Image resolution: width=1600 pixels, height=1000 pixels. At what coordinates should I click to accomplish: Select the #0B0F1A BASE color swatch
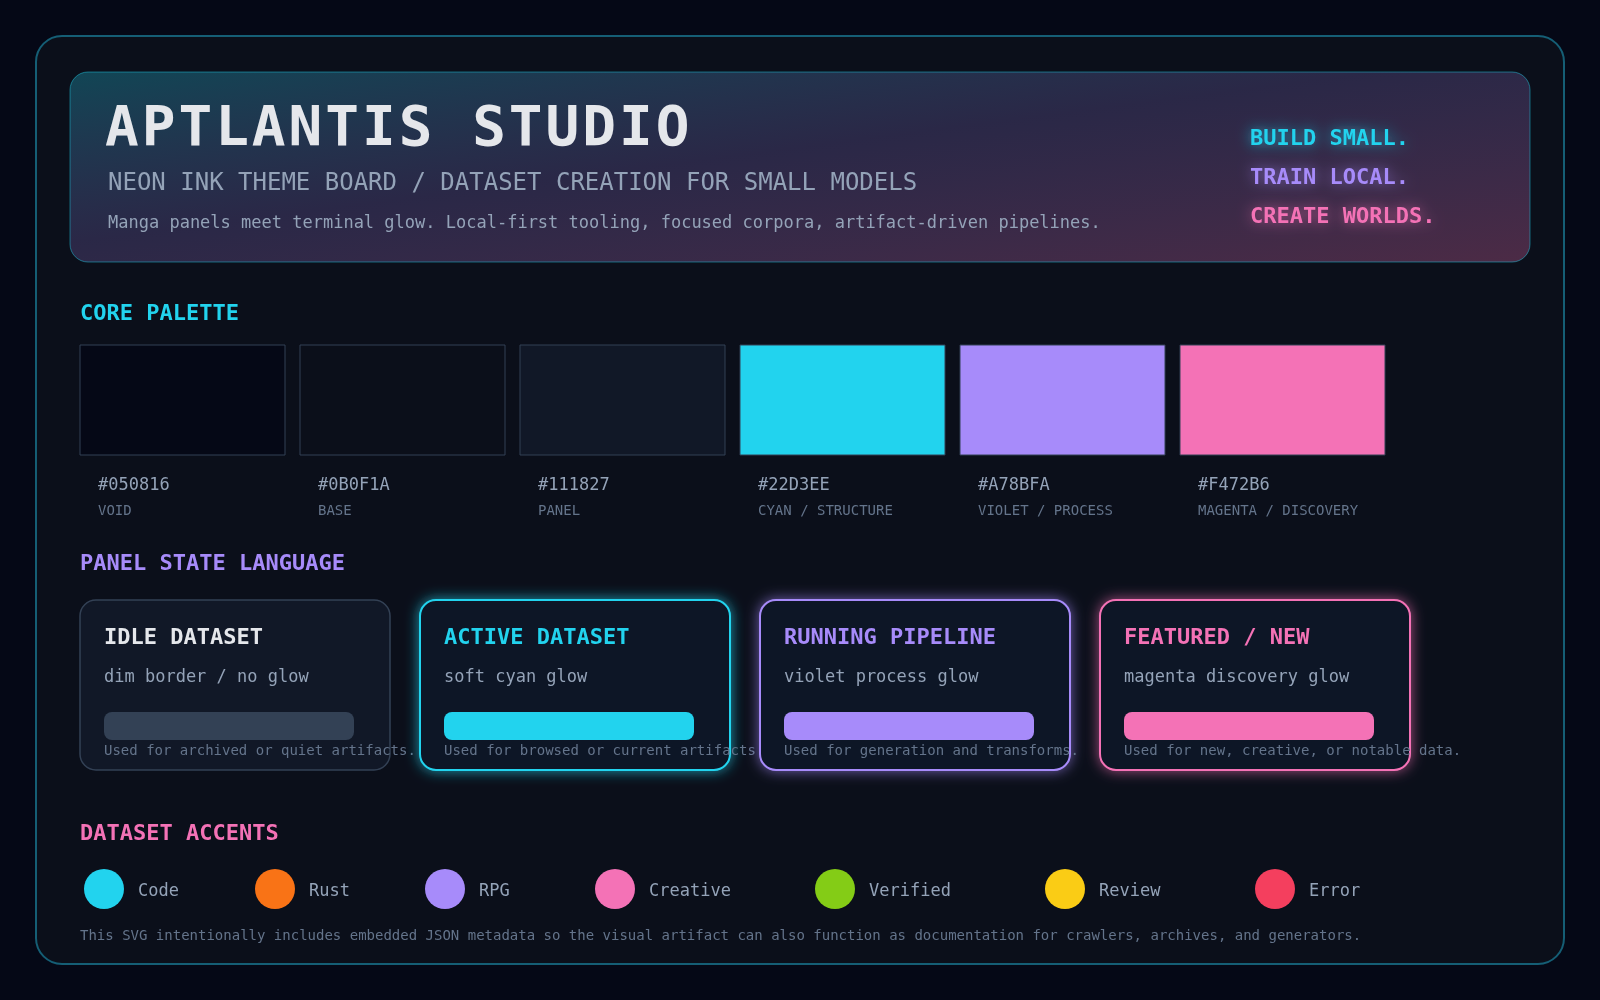[402, 400]
